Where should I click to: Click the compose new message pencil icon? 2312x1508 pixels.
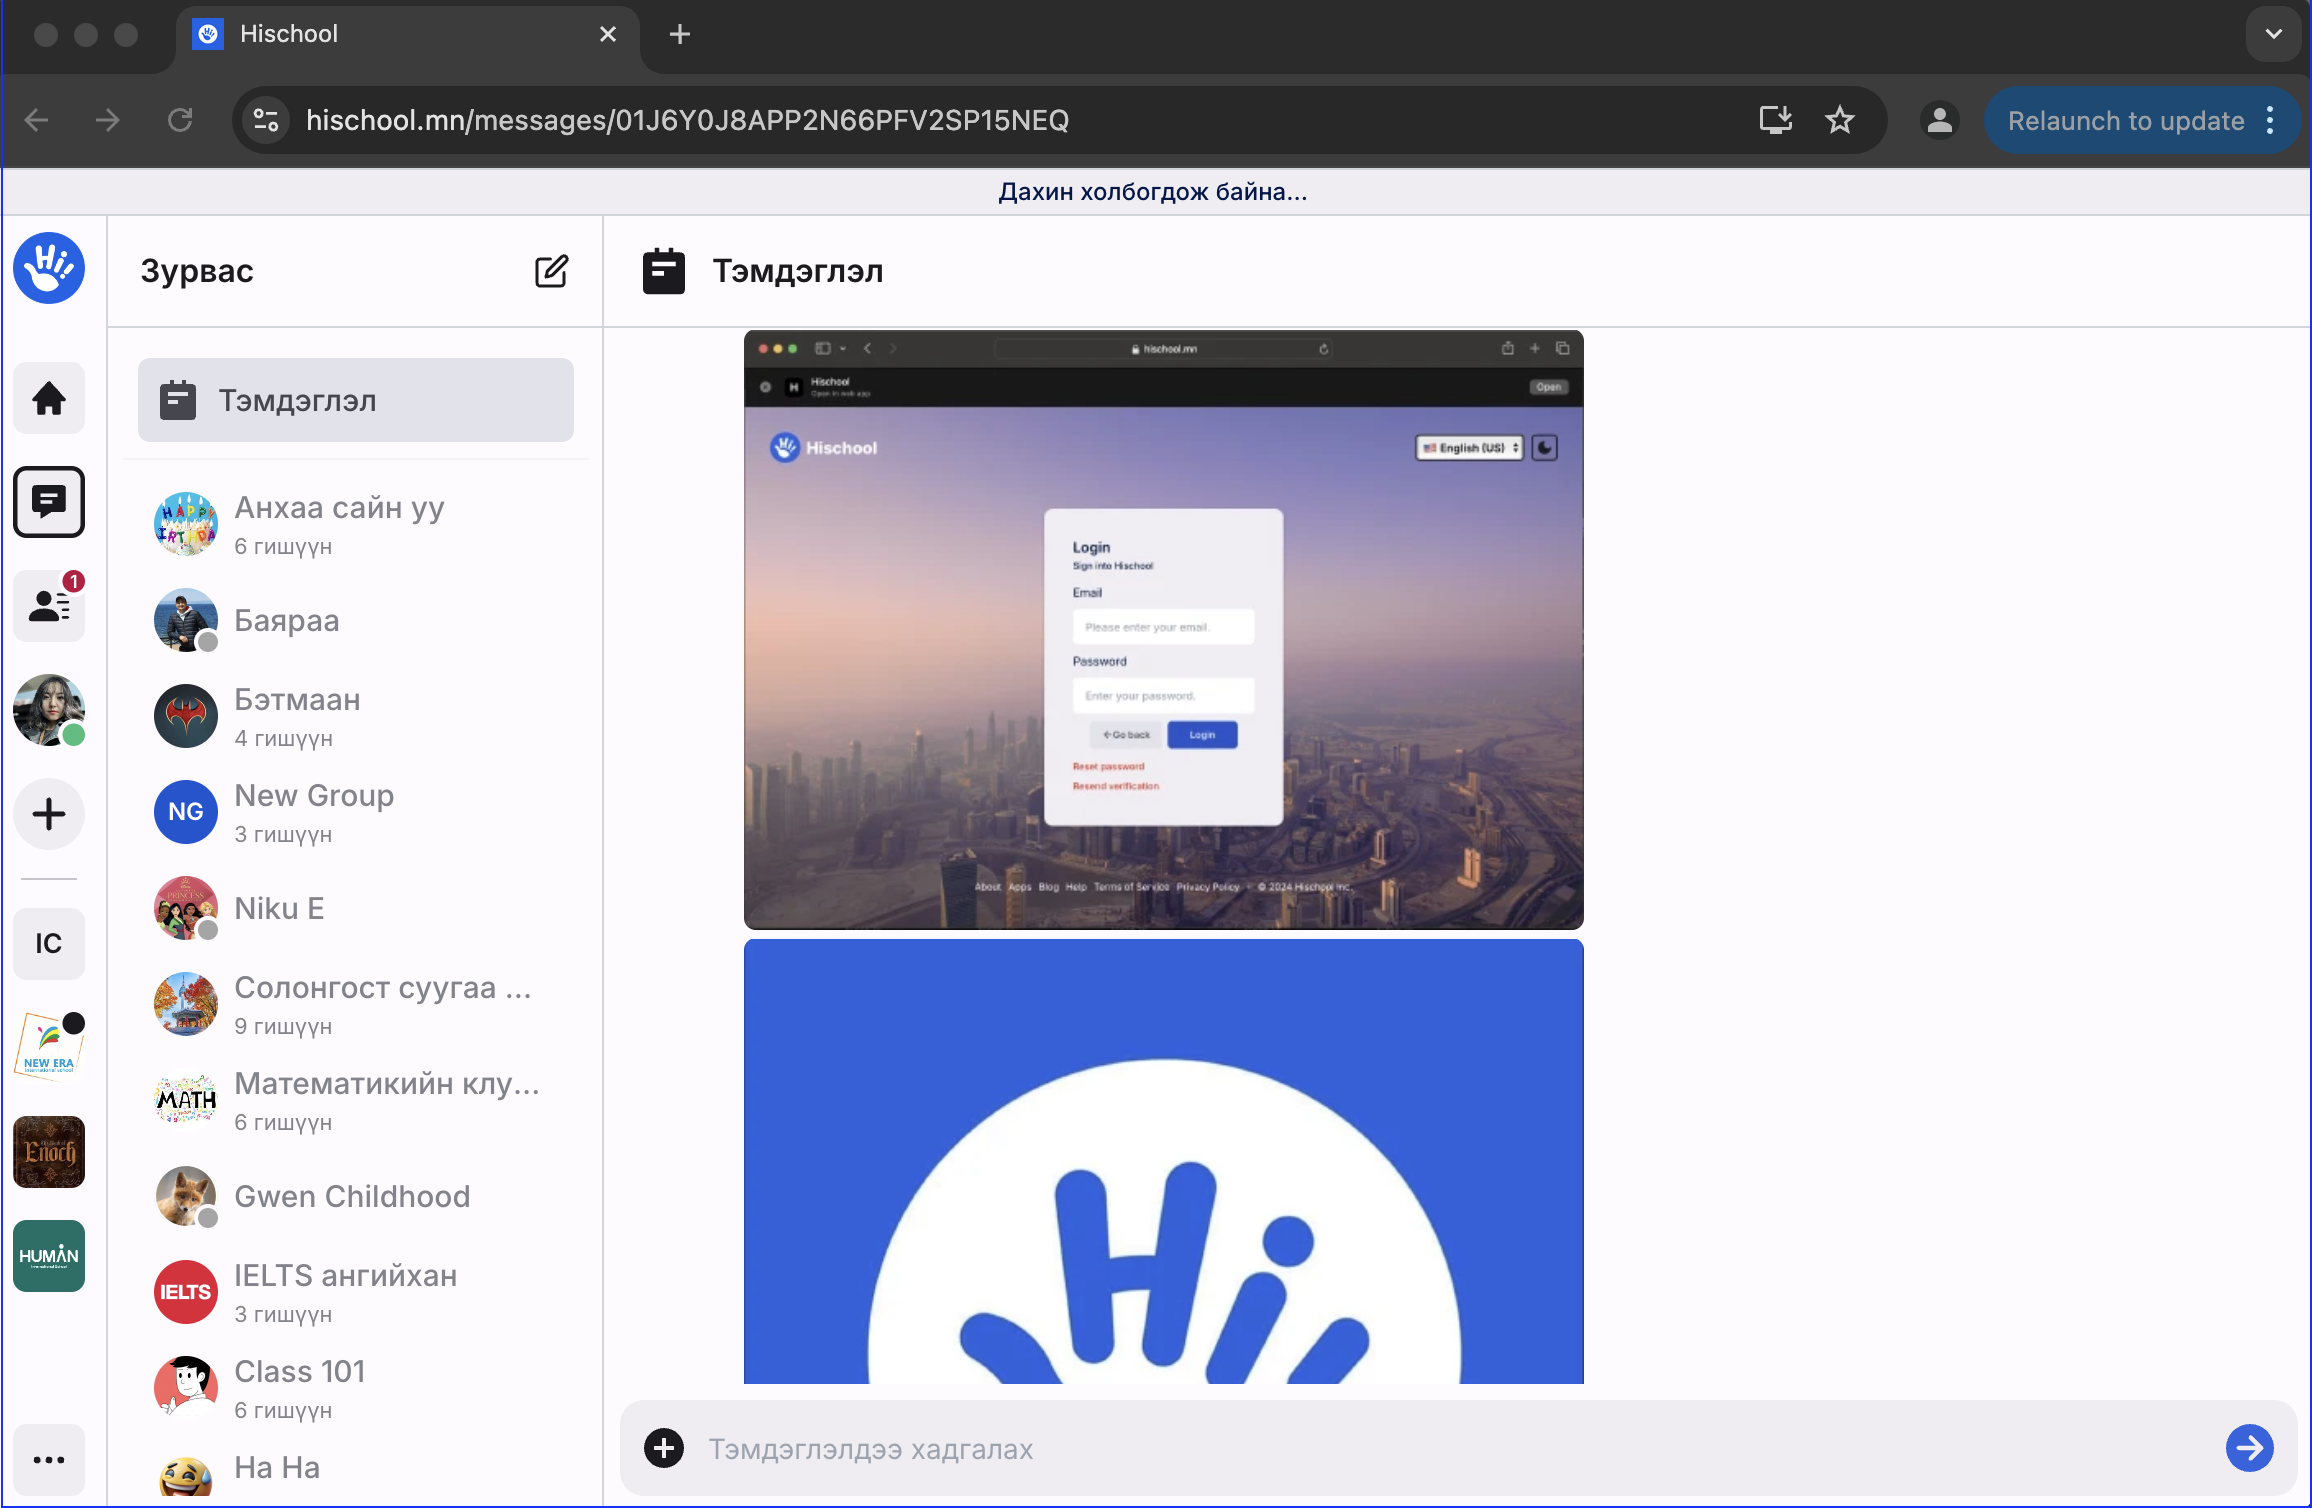point(551,271)
